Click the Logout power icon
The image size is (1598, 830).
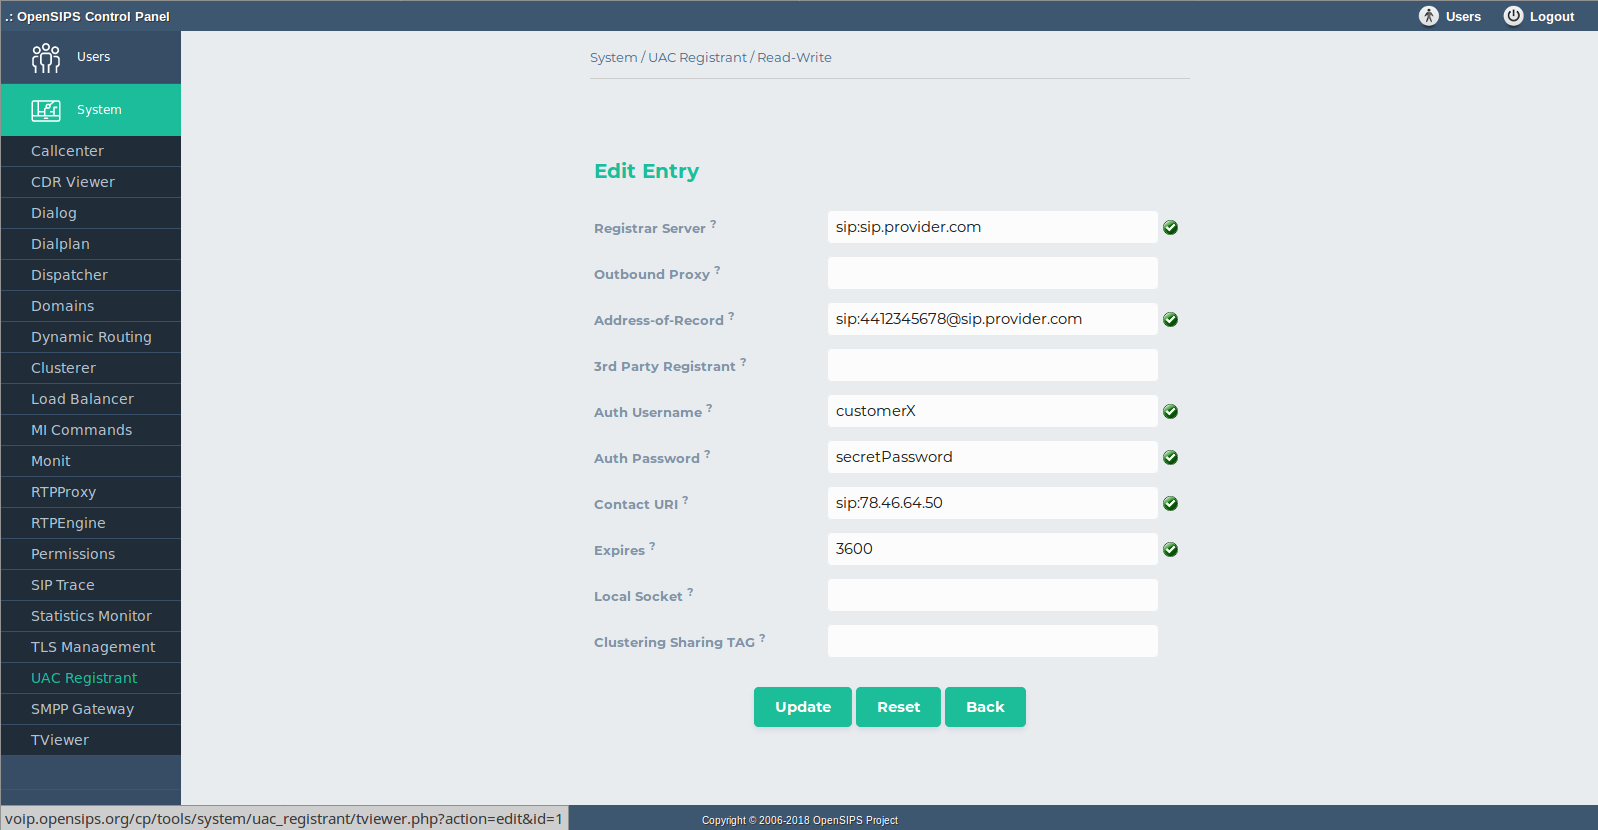tap(1514, 16)
